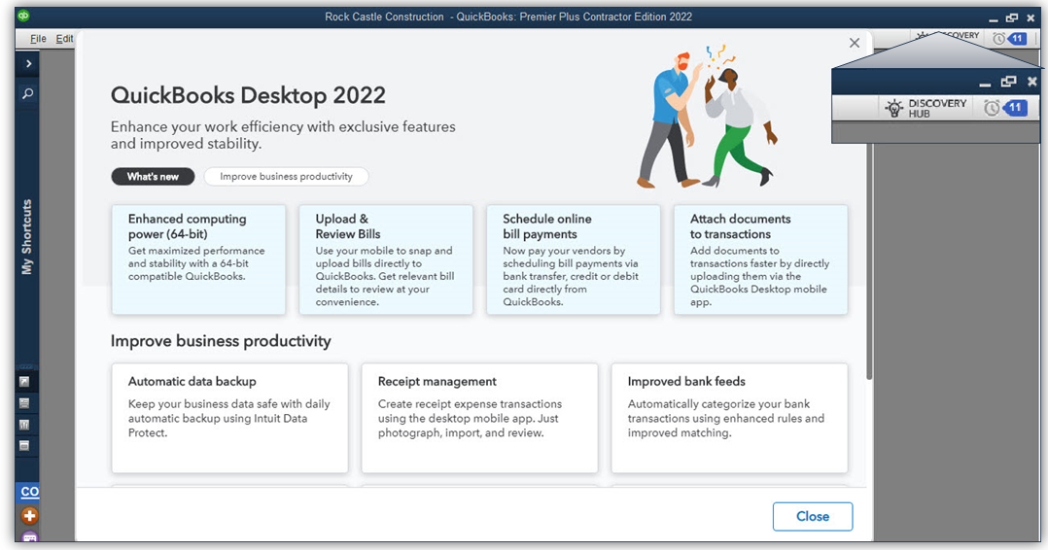The height and width of the screenshot is (550, 1048).
Task: Click the purple icon at sidebar bottom
Action: point(29,540)
